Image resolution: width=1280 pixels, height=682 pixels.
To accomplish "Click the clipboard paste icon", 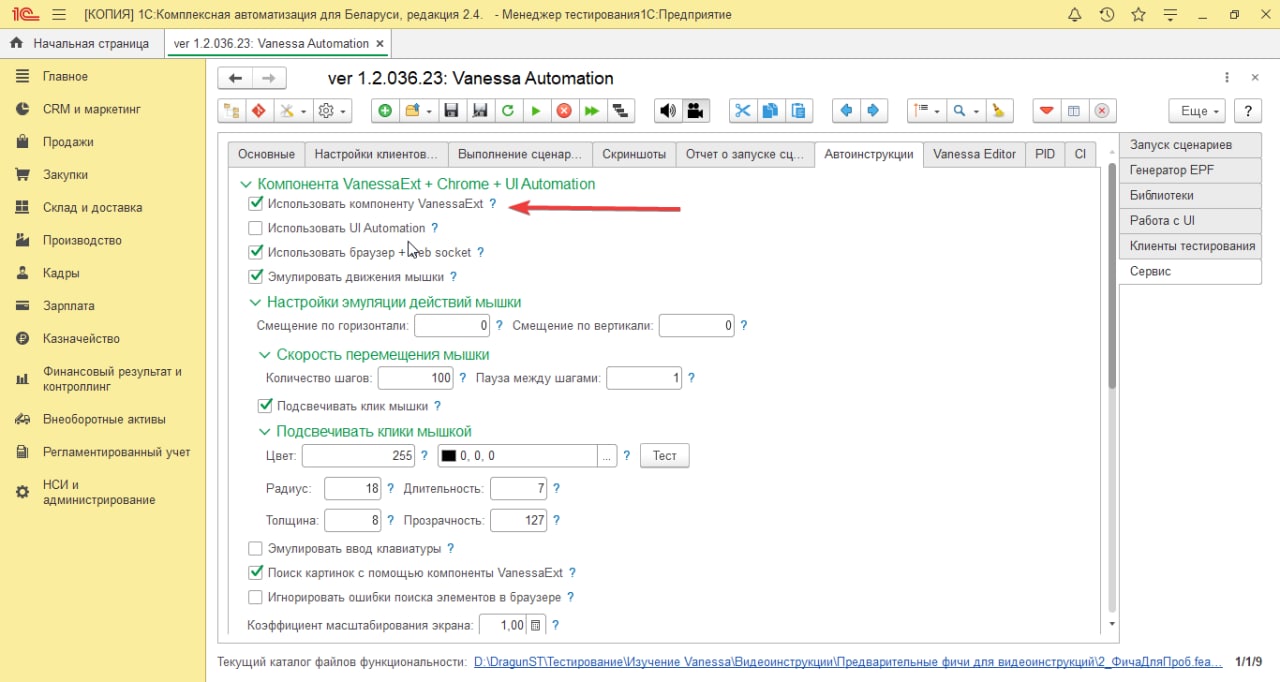I will [x=798, y=111].
